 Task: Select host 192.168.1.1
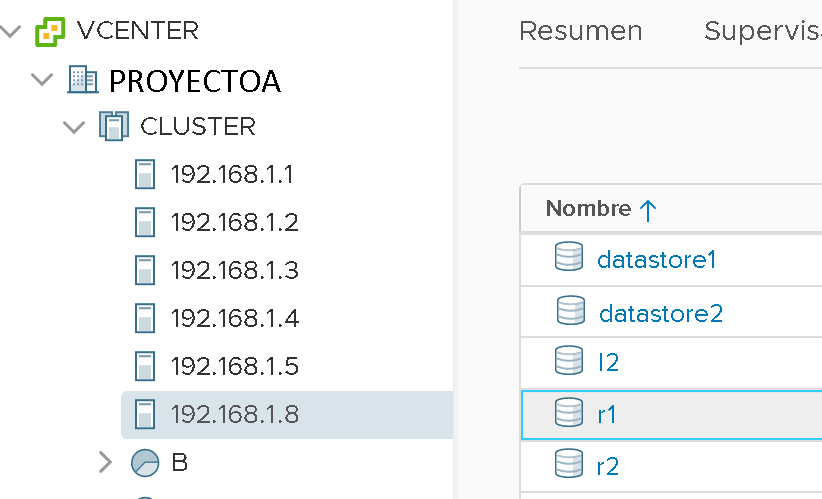tap(232, 175)
